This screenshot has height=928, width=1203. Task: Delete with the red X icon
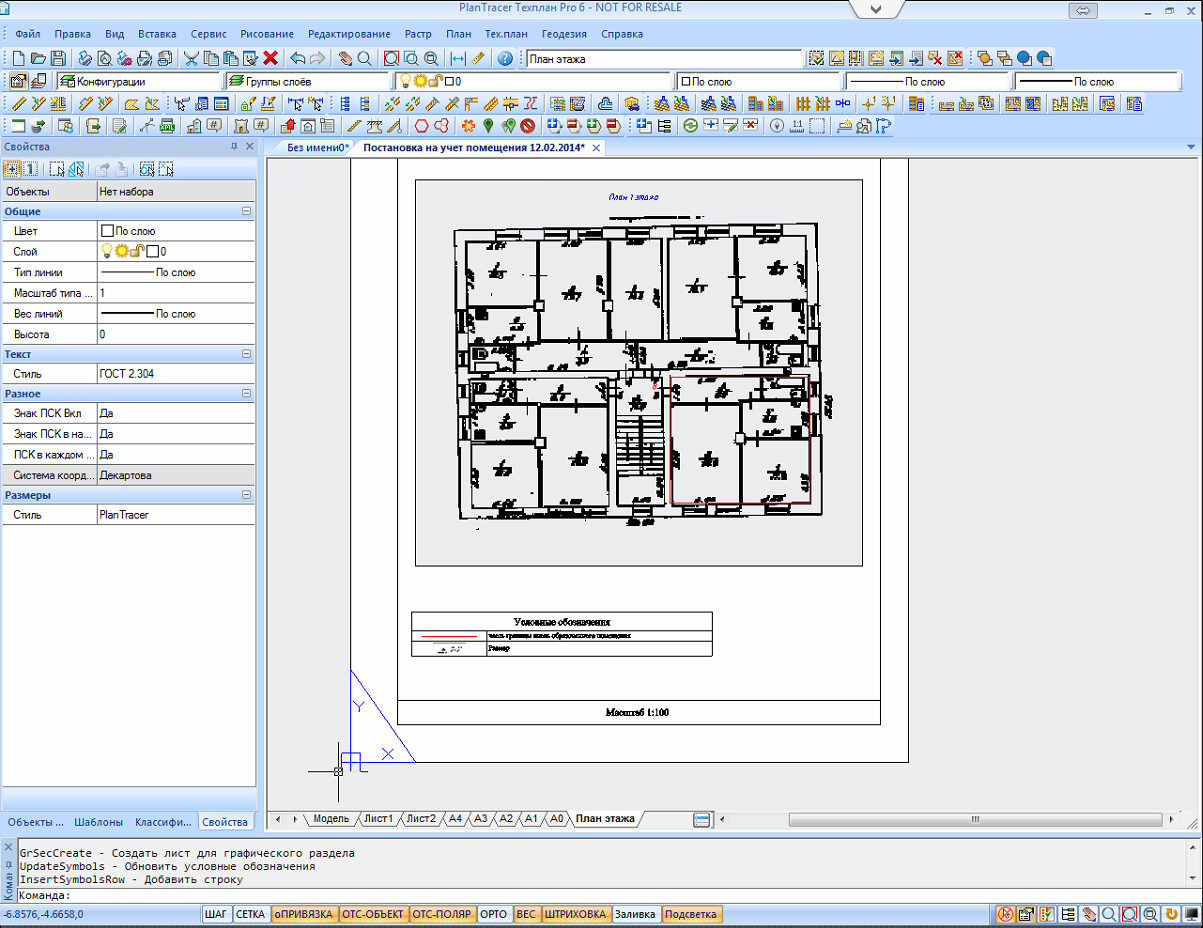tap(270, 59)
